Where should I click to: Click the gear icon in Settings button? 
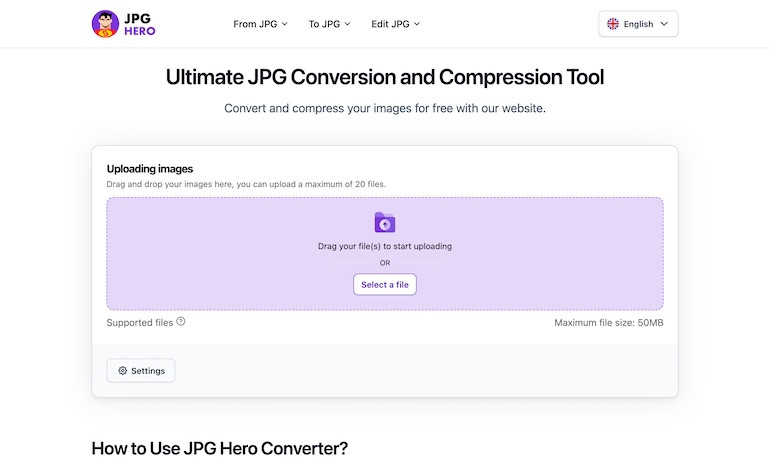[123, 371]
